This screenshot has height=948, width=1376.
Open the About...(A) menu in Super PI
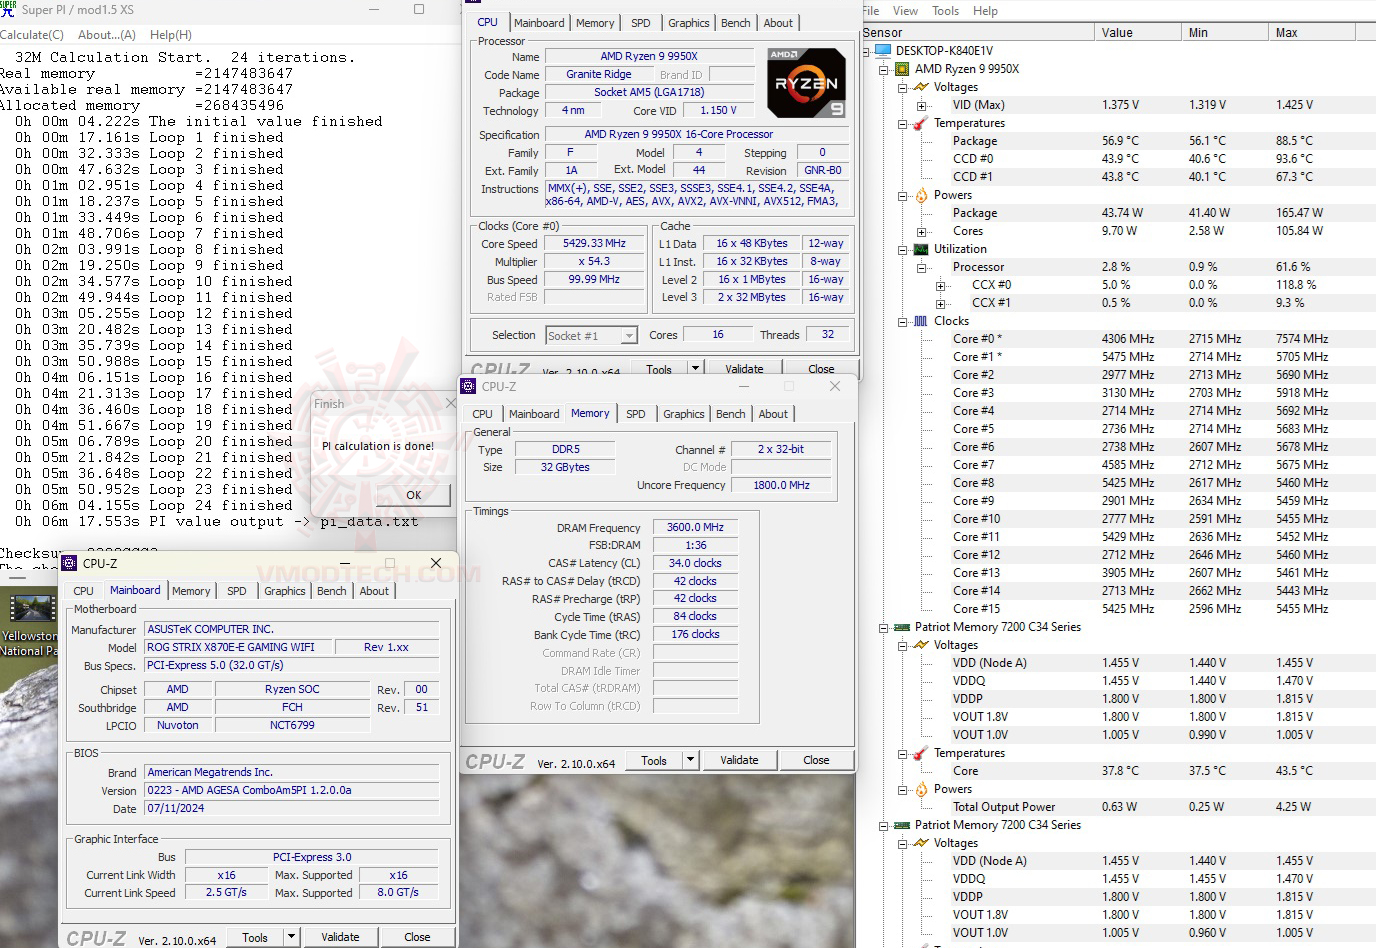click(107, 34)
